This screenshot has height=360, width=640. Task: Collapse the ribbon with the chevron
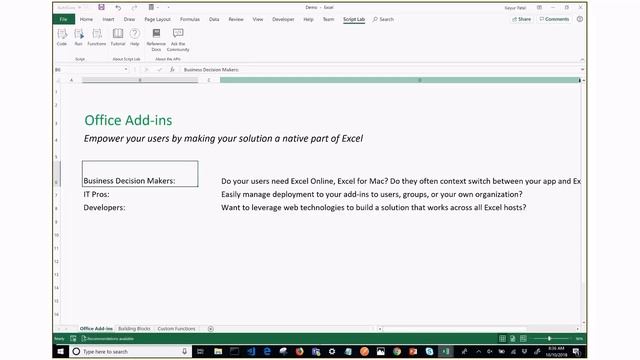coord(582,60)
